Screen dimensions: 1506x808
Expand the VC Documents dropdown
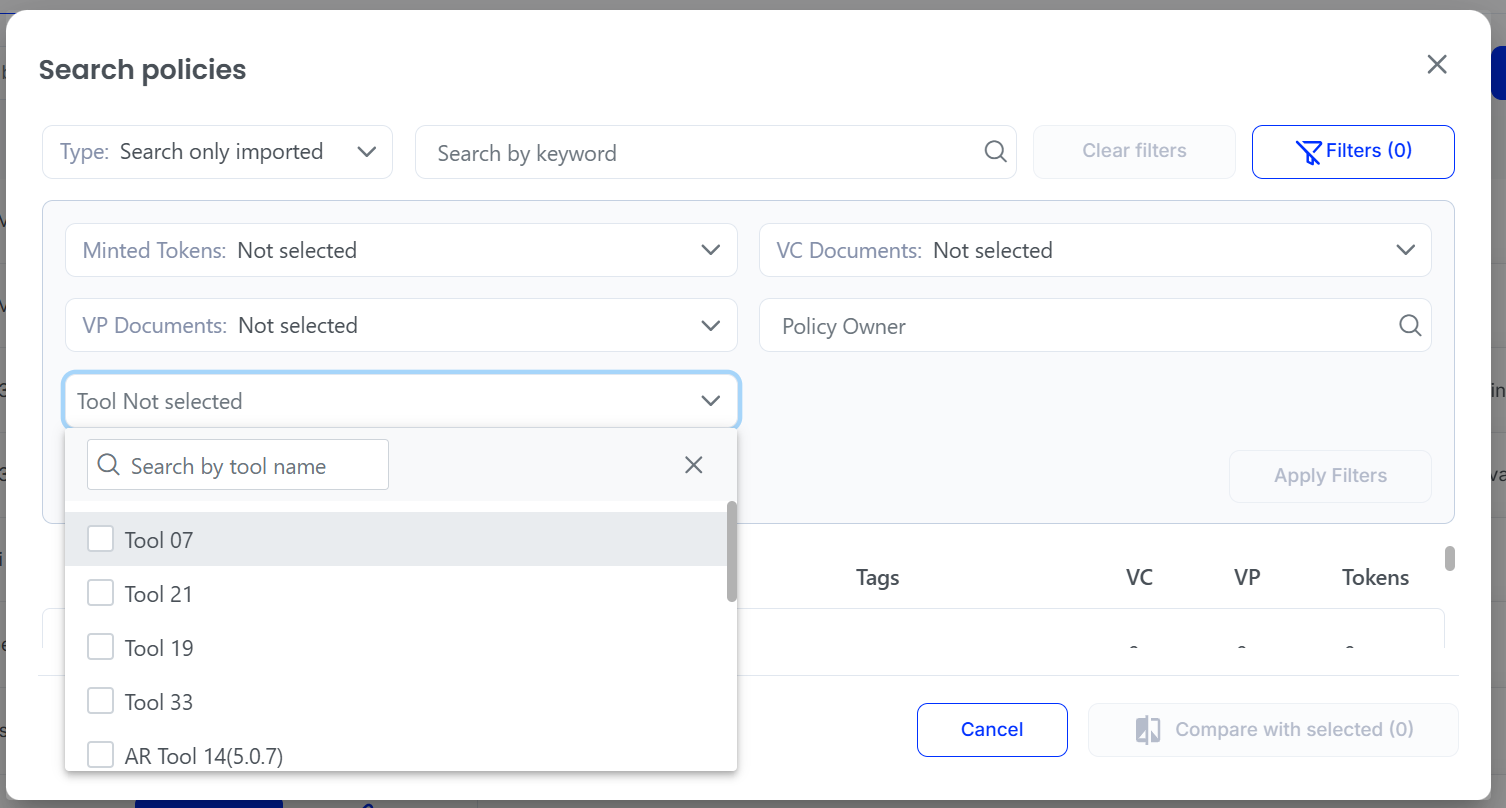pyautogui.click(x=1095, y=250)
